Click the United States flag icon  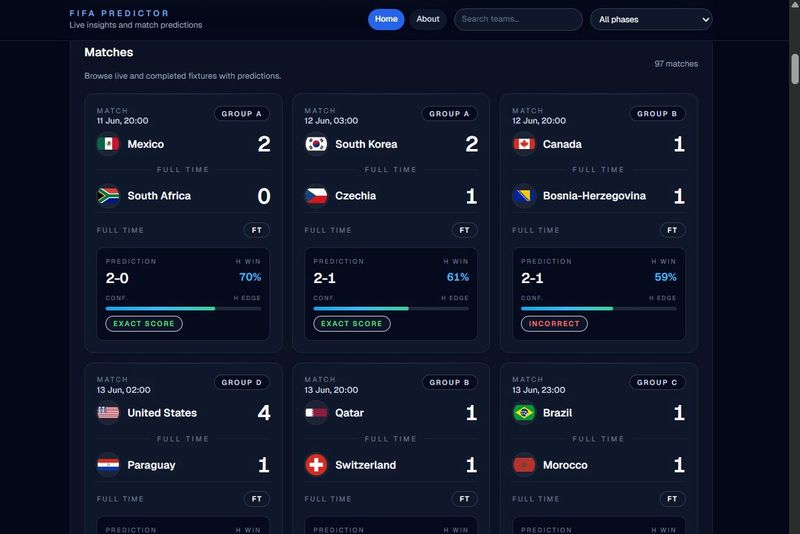click(108, 413)
